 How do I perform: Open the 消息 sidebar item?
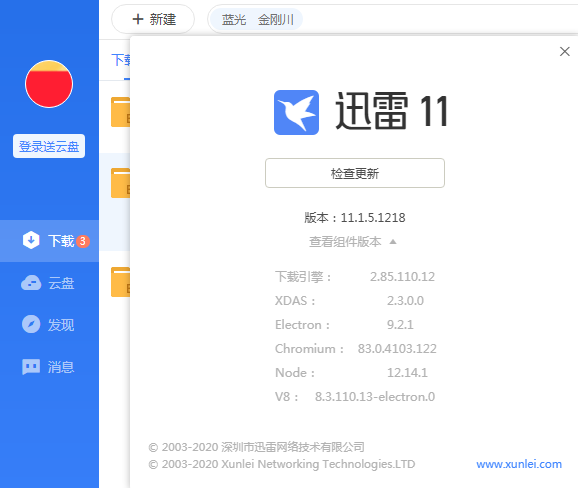click(49, 367)
